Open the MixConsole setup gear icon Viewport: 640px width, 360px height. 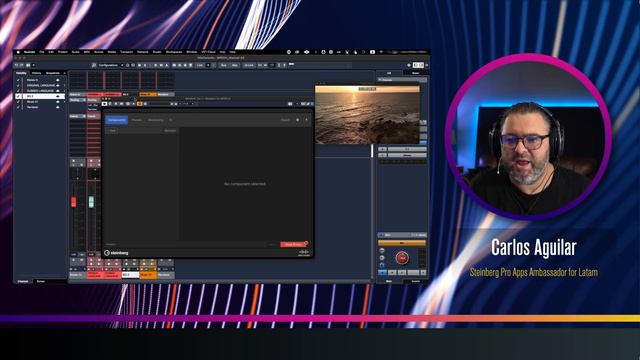tap(409, 65)
